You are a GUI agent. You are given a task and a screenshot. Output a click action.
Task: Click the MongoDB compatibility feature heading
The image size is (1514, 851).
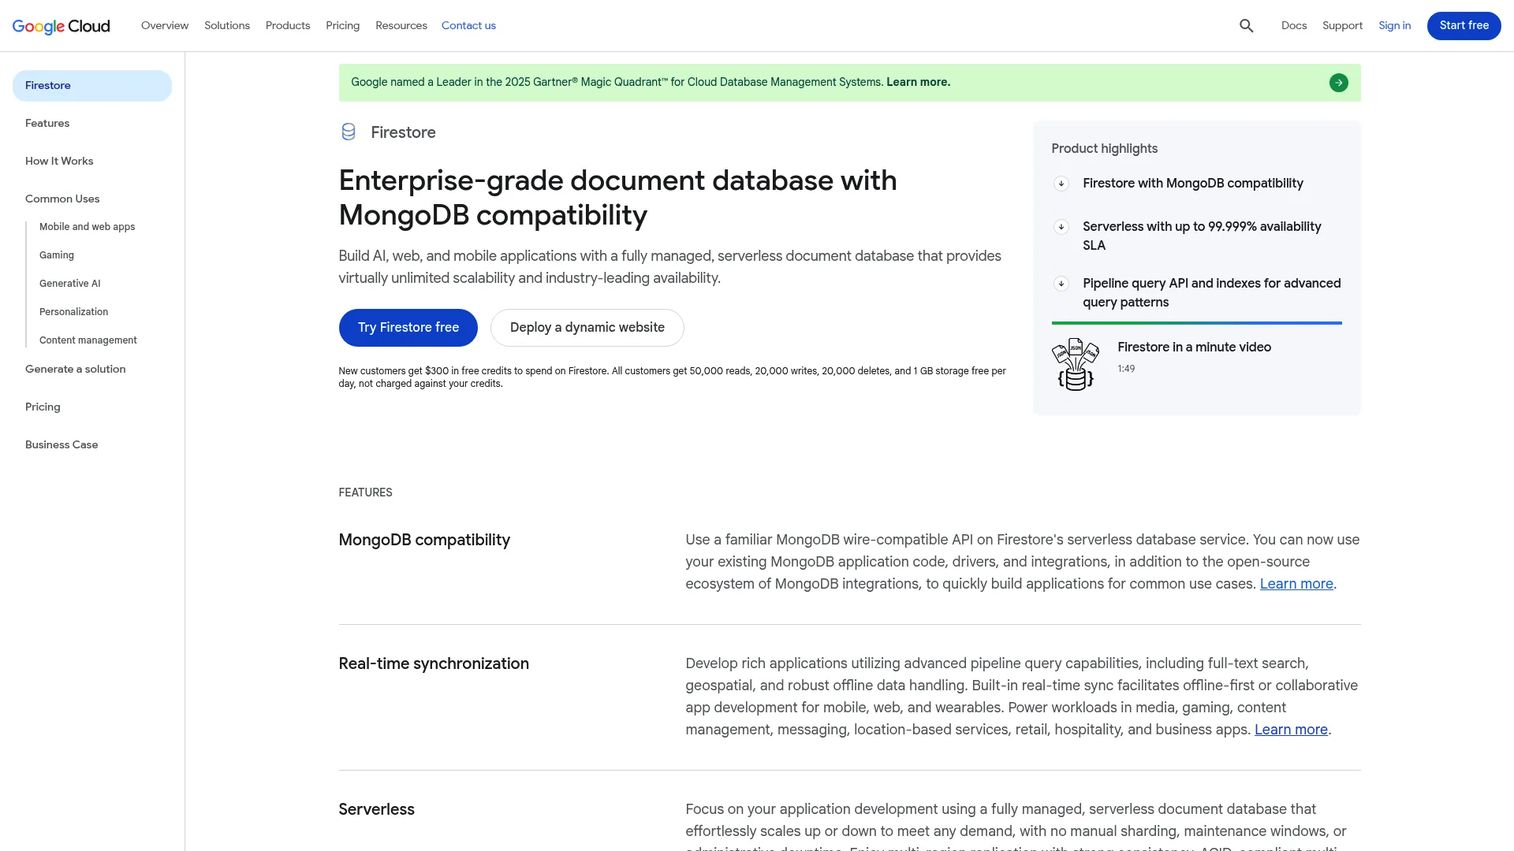424,540
